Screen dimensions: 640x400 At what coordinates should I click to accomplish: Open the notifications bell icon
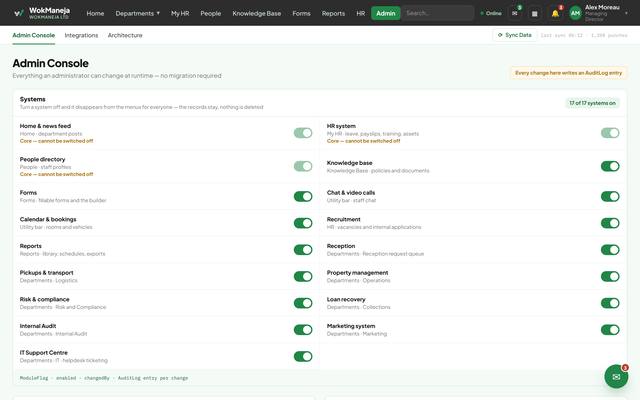555,13
